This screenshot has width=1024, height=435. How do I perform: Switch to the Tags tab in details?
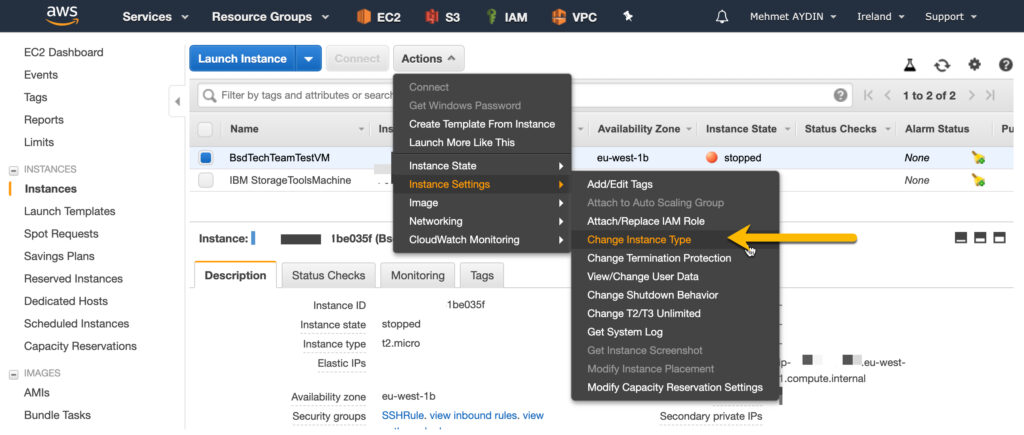tap(482, 275)
